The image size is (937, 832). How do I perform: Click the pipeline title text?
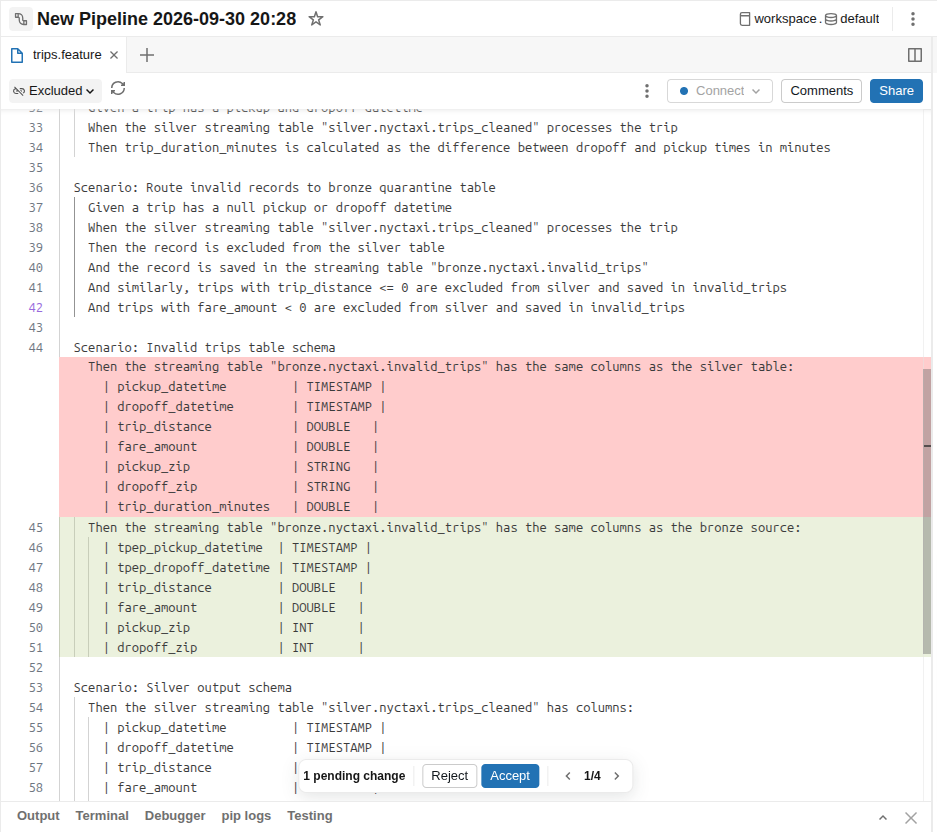point(166,19)
